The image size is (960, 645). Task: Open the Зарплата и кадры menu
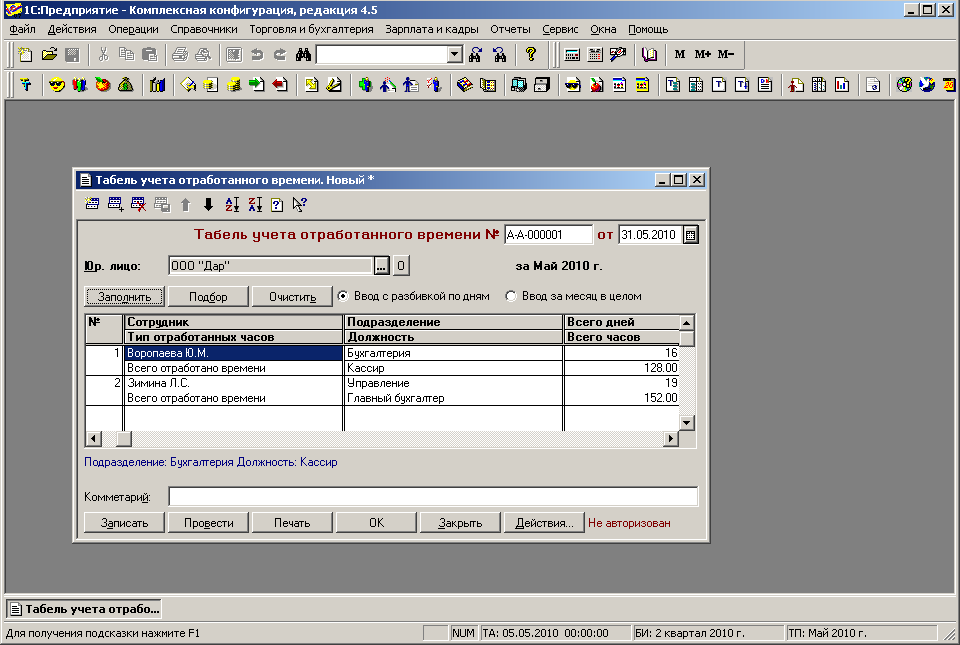[x=432, y=29]
